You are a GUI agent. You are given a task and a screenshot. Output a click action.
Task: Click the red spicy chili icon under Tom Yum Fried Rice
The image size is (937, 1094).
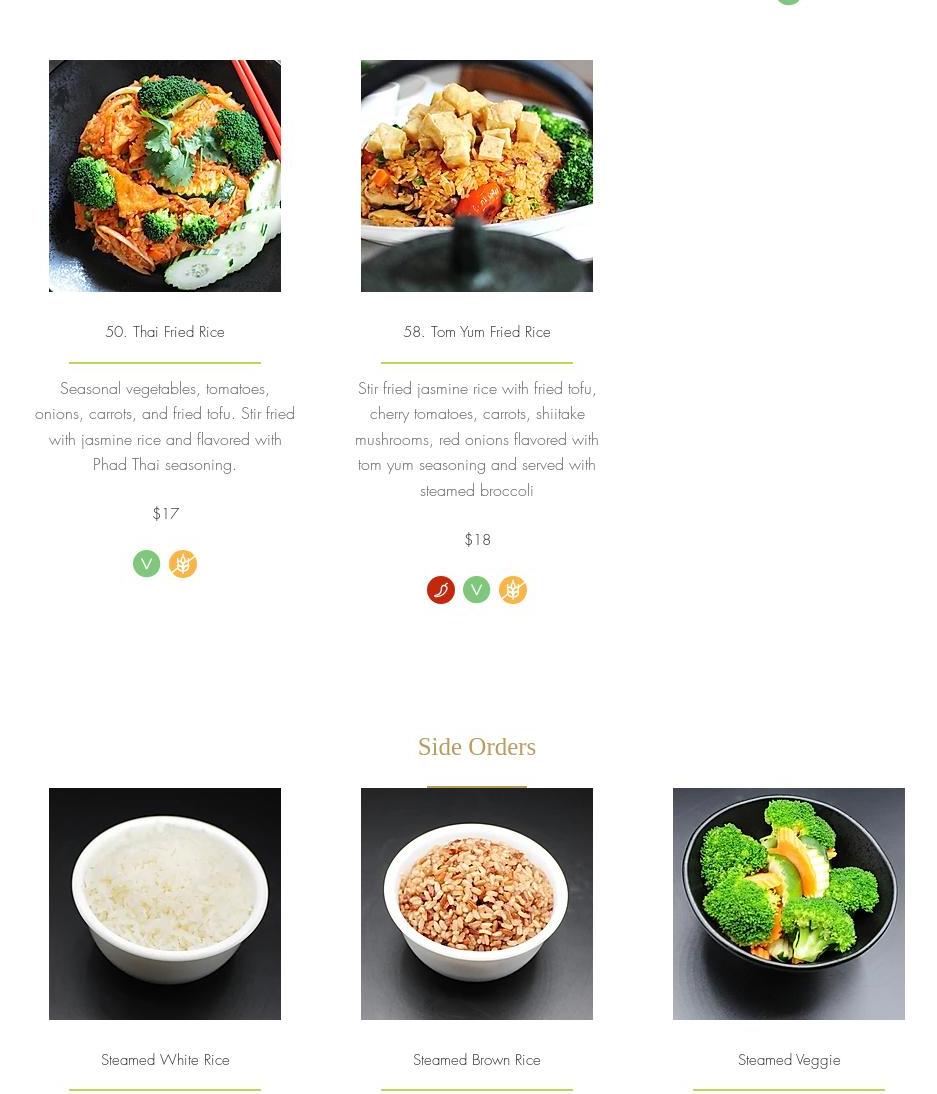click(441, 590)
